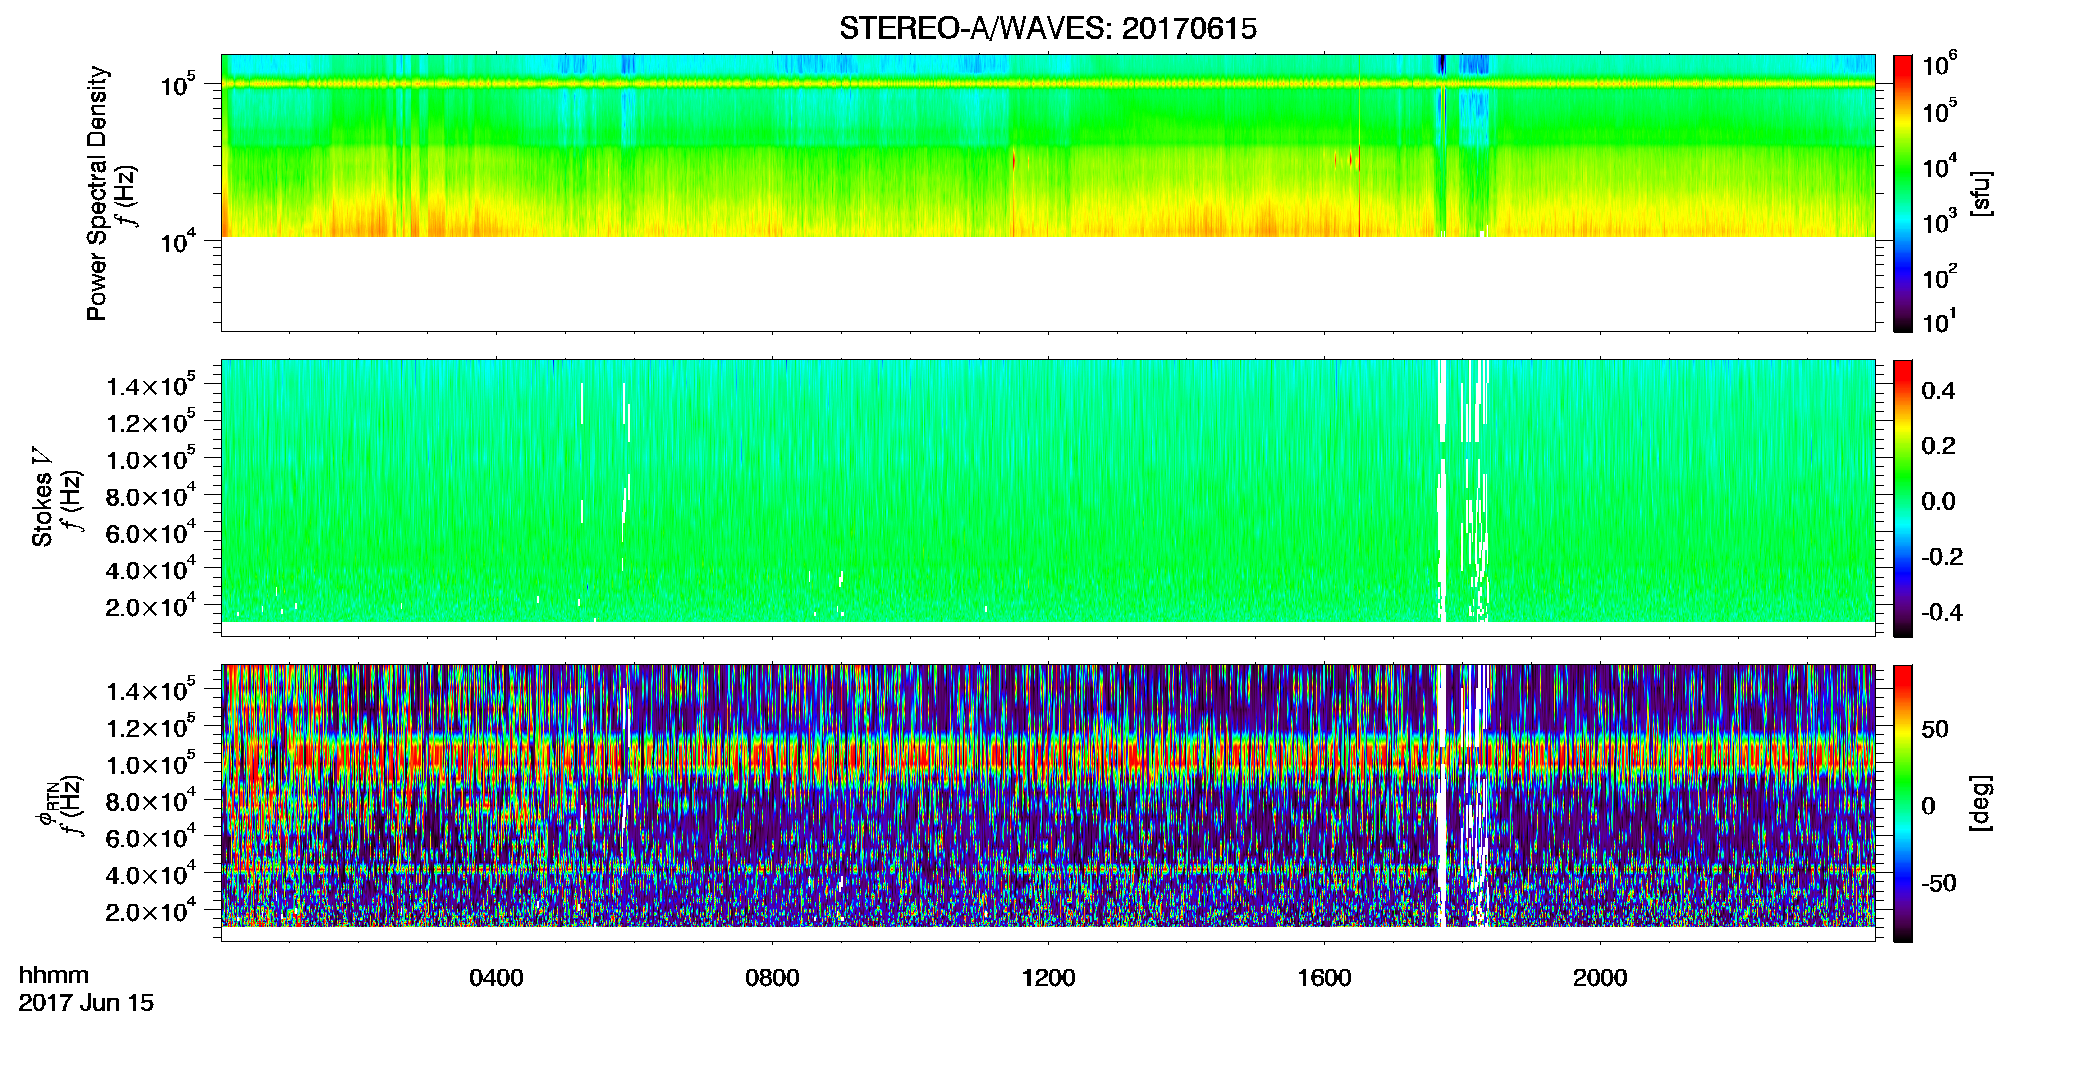Select the -50 value on degrees color bar
Viewport: 2096px width, 1080px height.
1938,883
